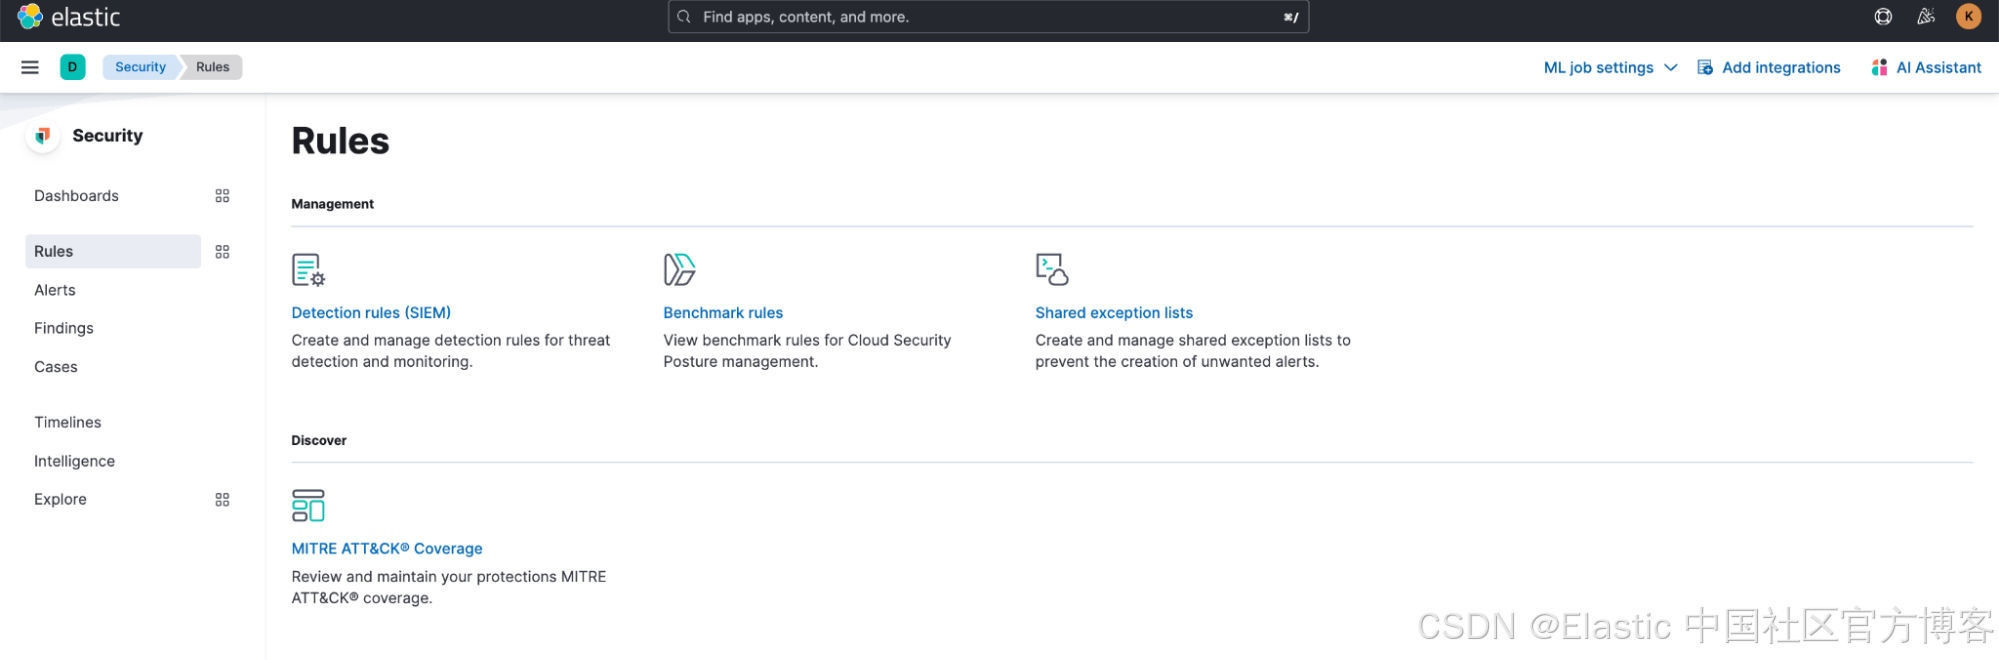This screenshot has height=660, width=1999.
Task: Go to Dashboards in the sidebar
Action: pyautogui.click(x=76, y=196)
